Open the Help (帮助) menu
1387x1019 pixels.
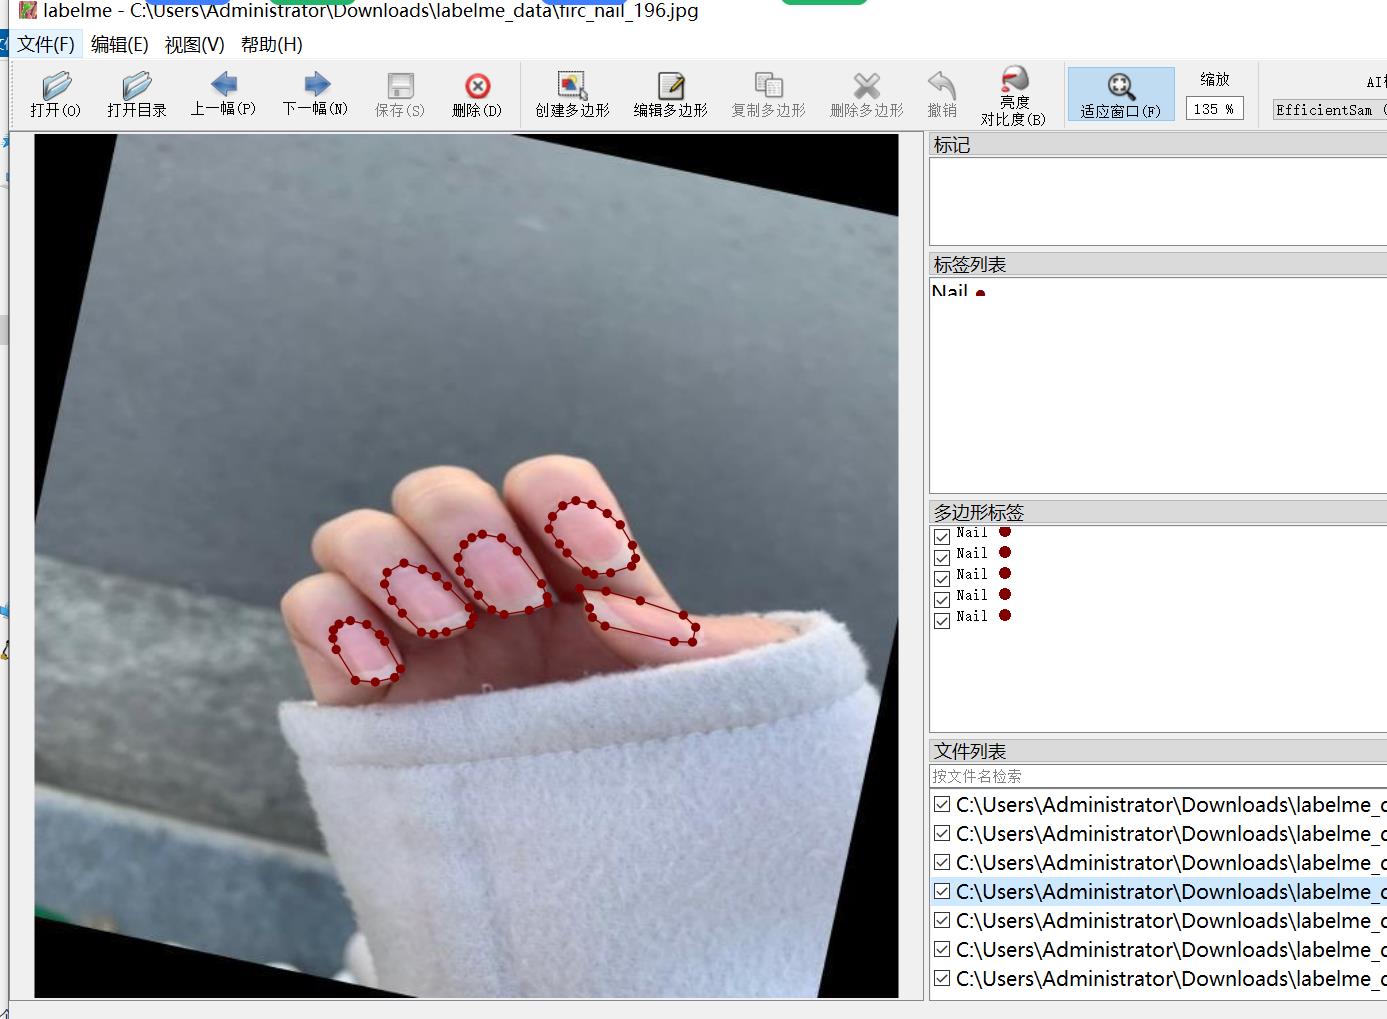[x=271, y=45]
